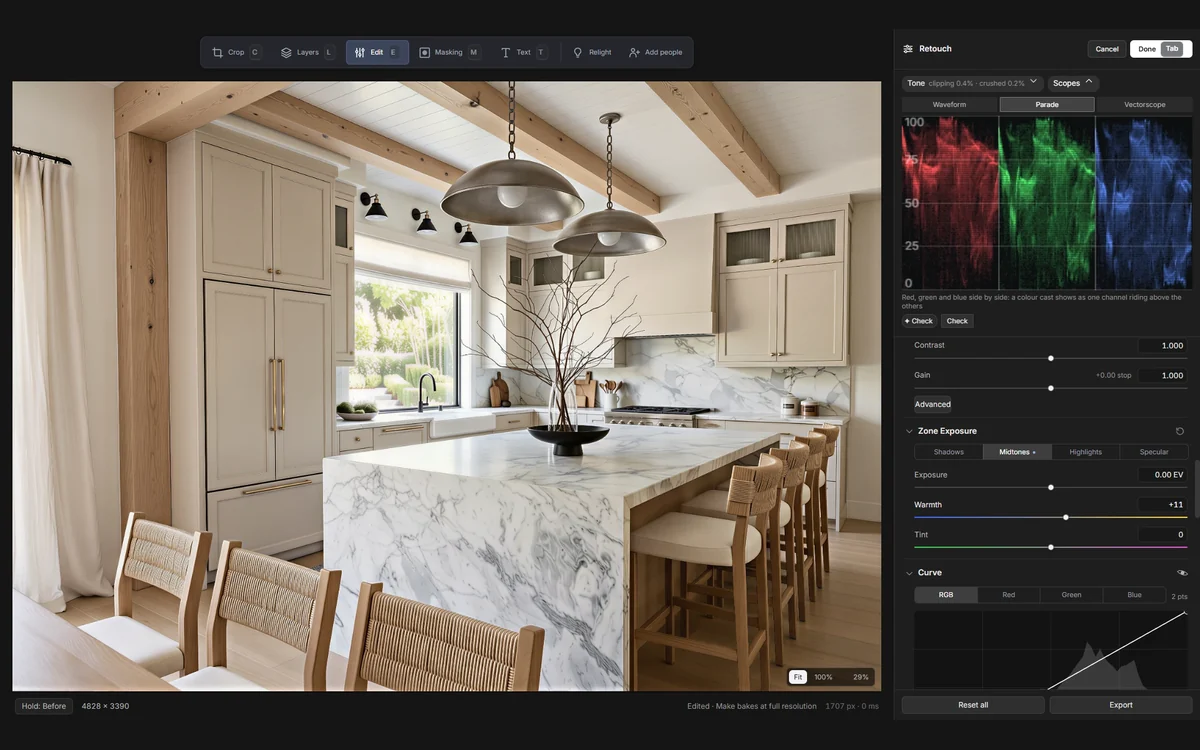Click the curve's upper-right control point

click(1186, 612)
